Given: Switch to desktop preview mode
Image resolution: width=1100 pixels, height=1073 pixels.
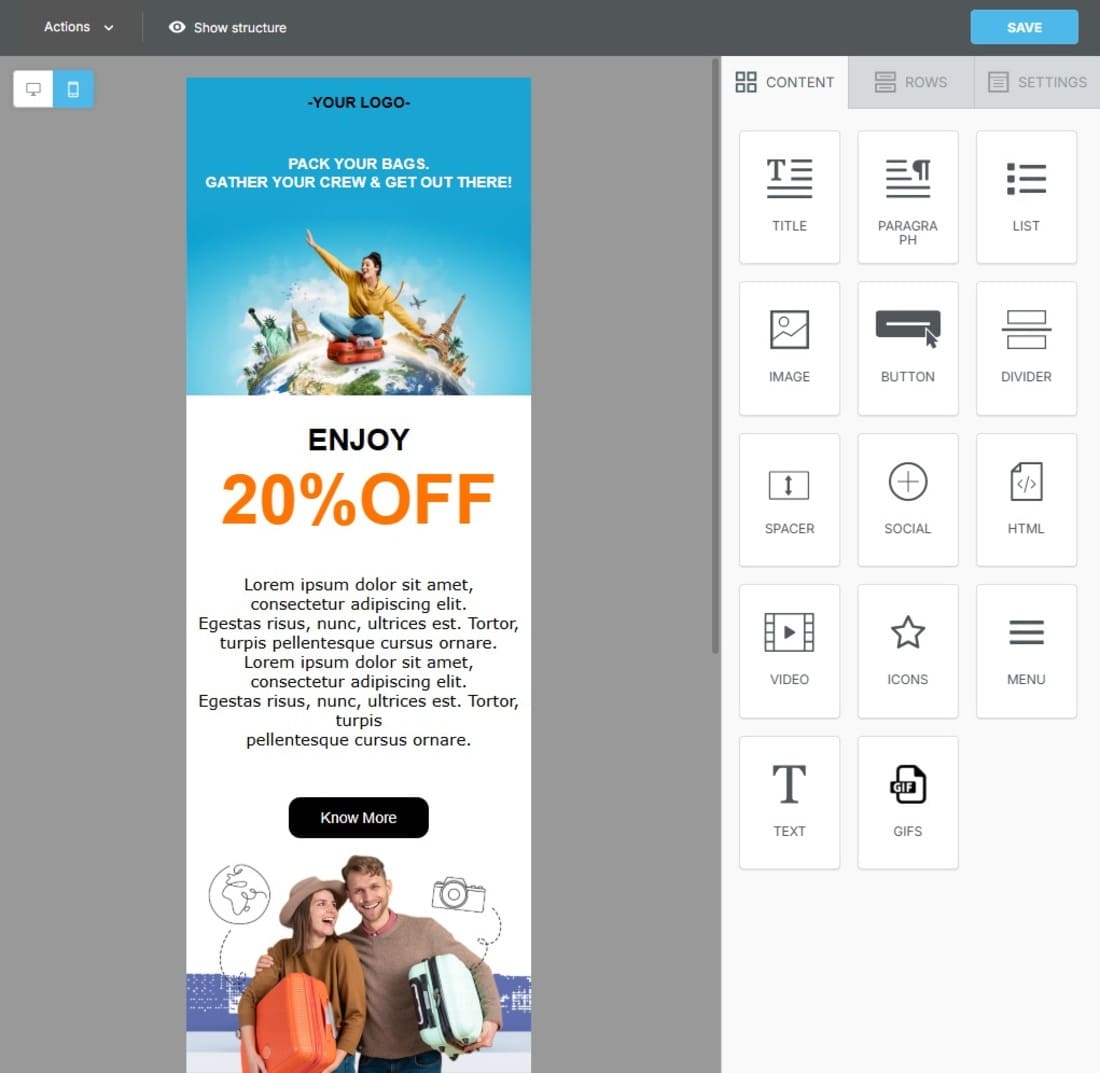Looking at the screenshot, I should pyautogui.click(x=34, y=89).
